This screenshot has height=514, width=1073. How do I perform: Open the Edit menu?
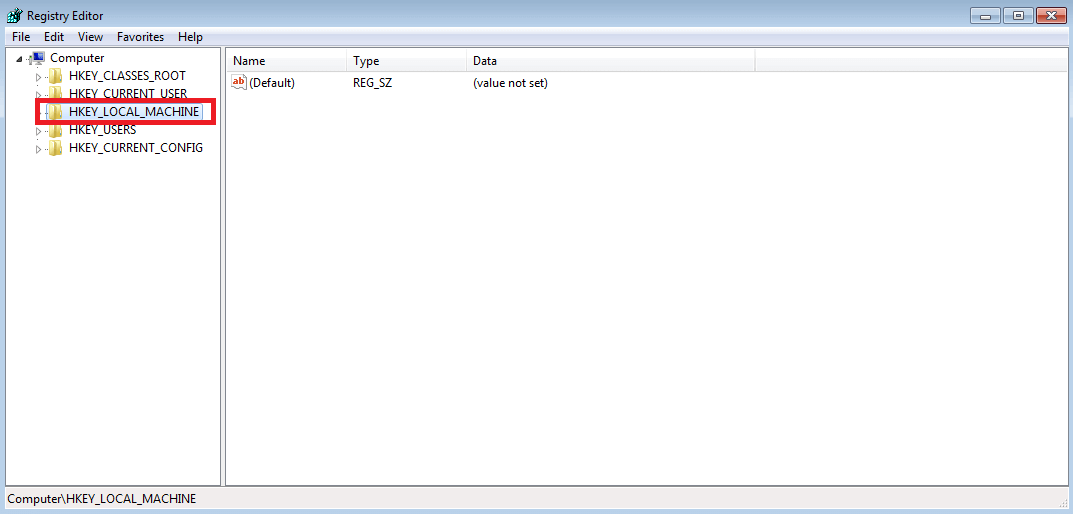click(x=54, y=37)
